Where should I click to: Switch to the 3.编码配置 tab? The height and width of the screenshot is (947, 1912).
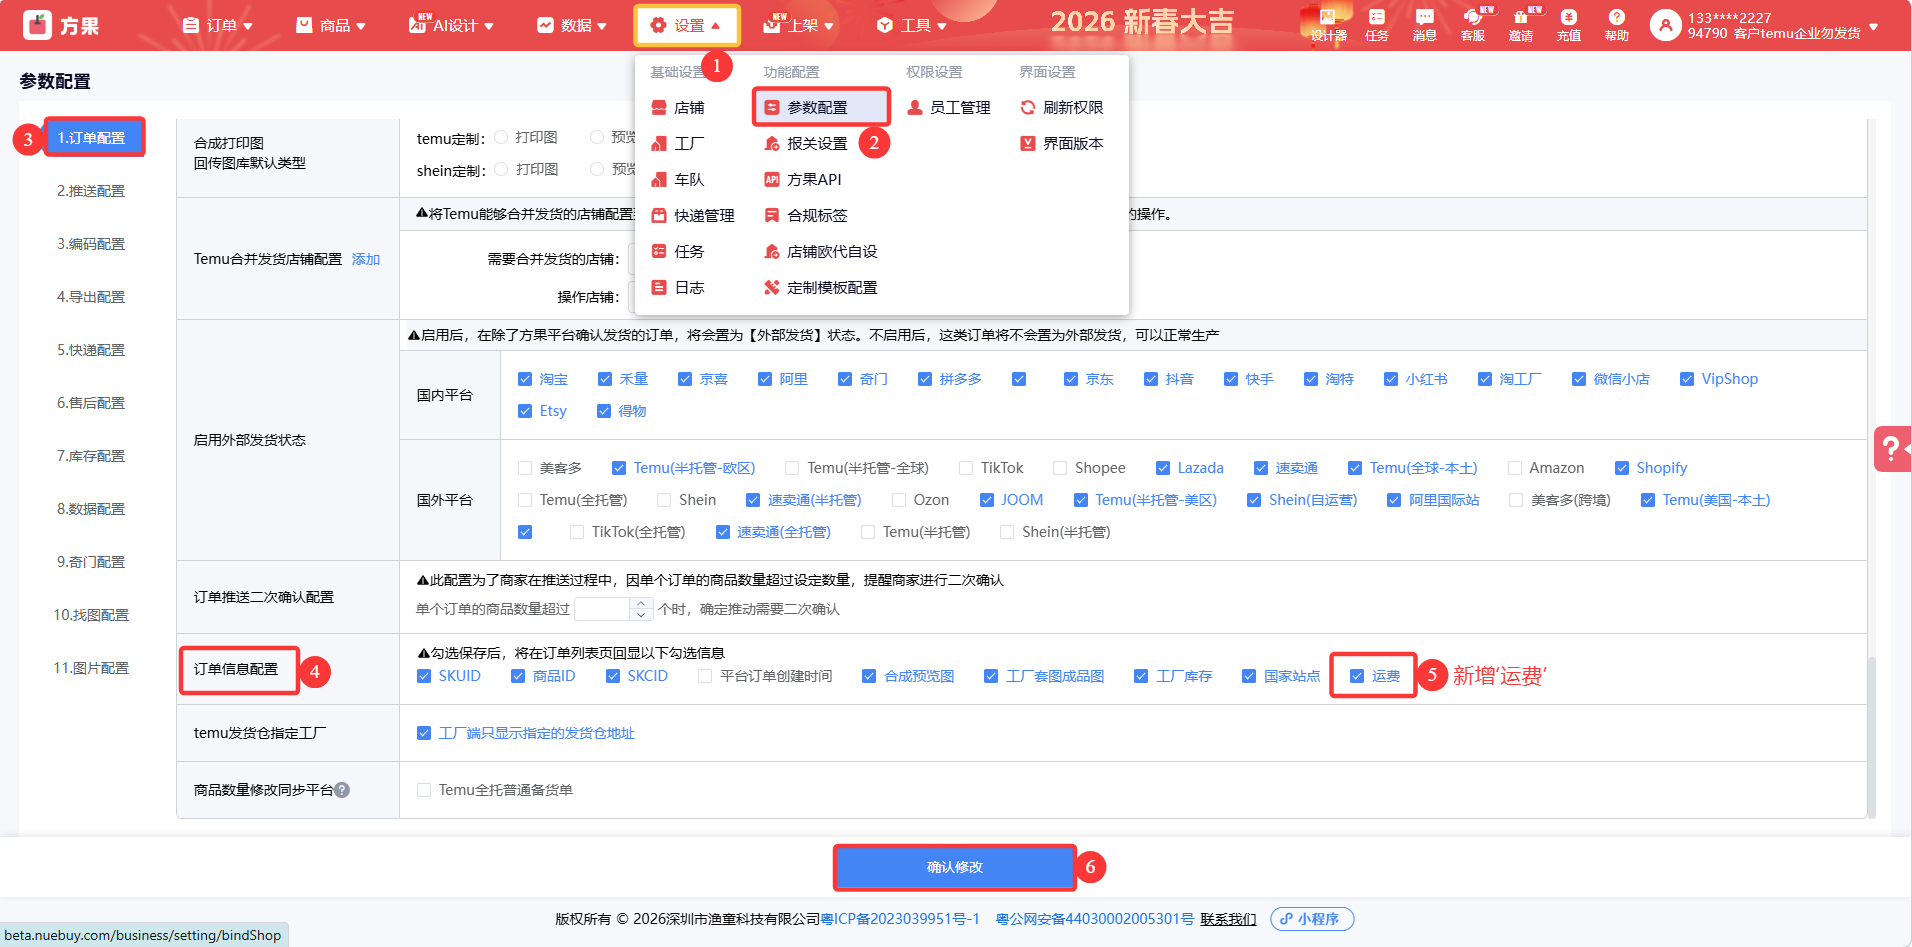pyautogui.click(x=91, y=244)
